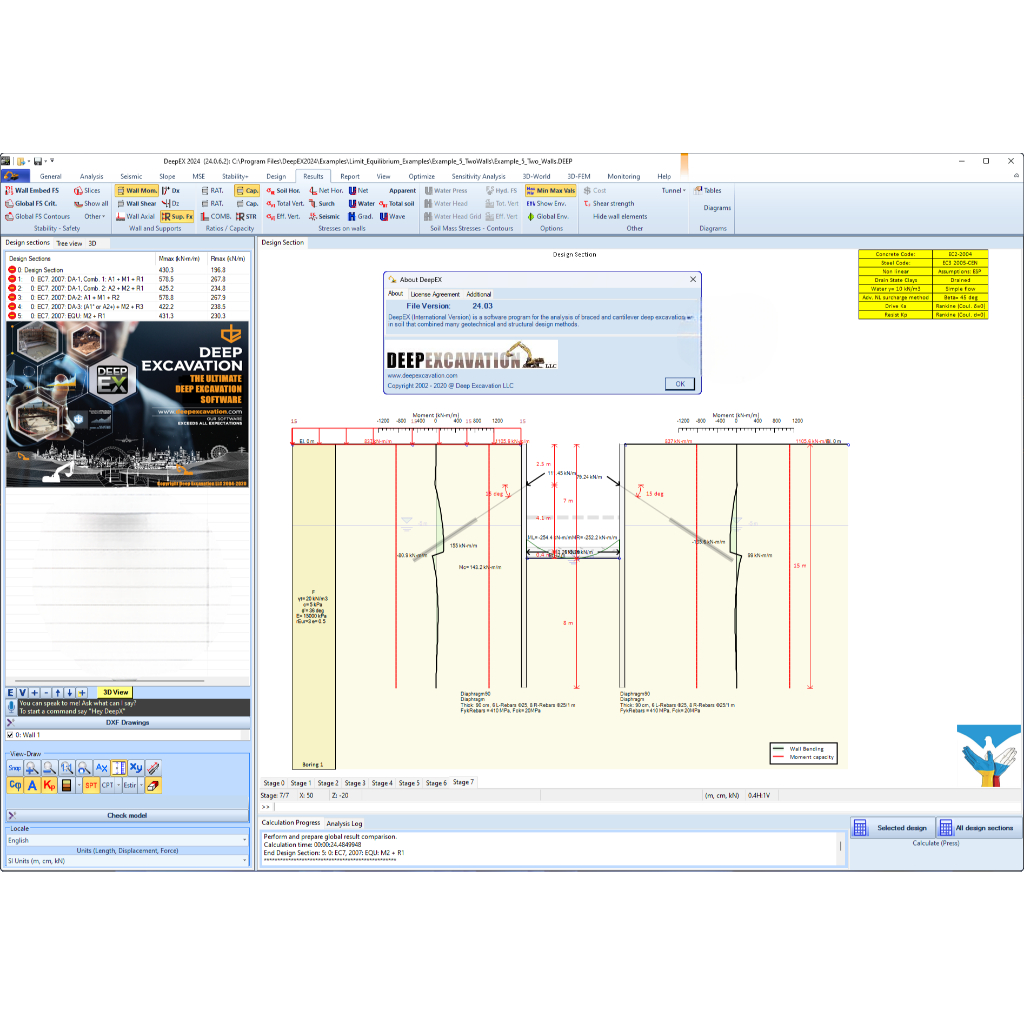
Task: Toggle the 0: Wall 1 checkbox under DXF Drawings
Action: click(x=10, y=734)
